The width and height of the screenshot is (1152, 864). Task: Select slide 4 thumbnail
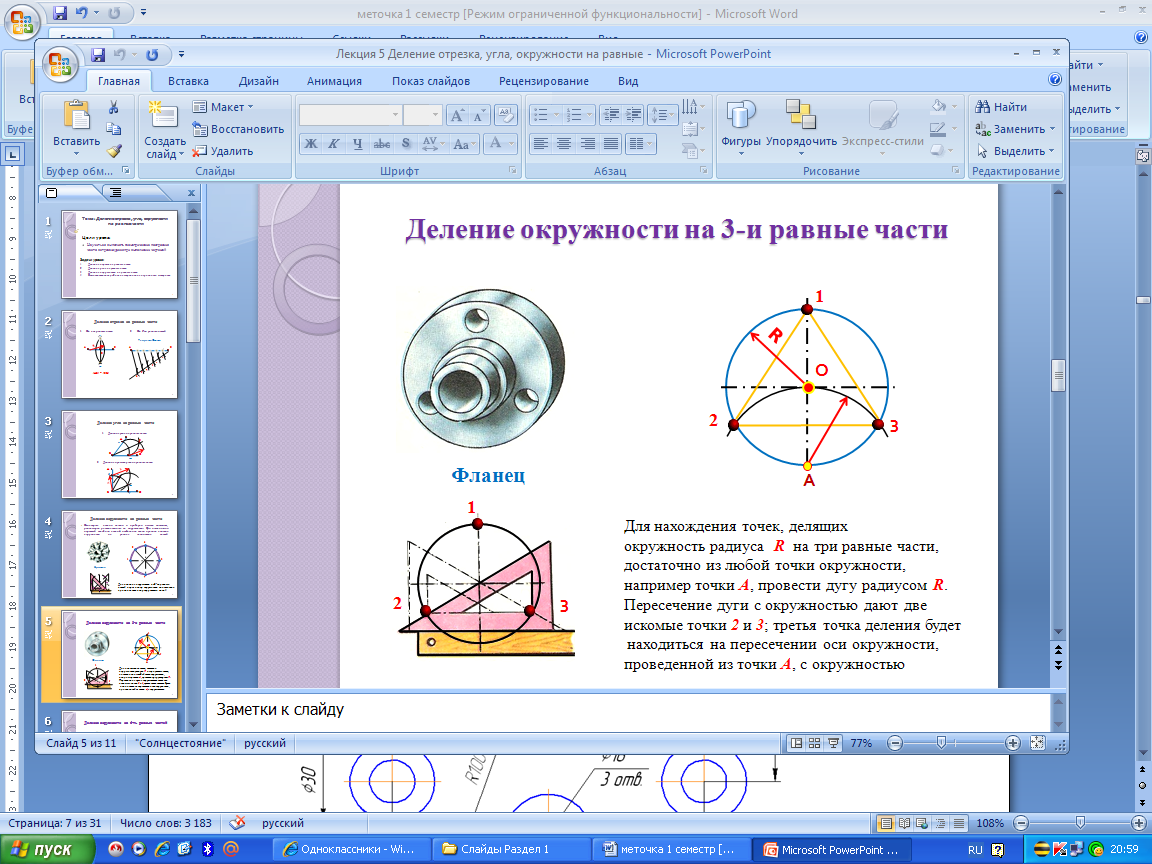click(x=120, y=555)
